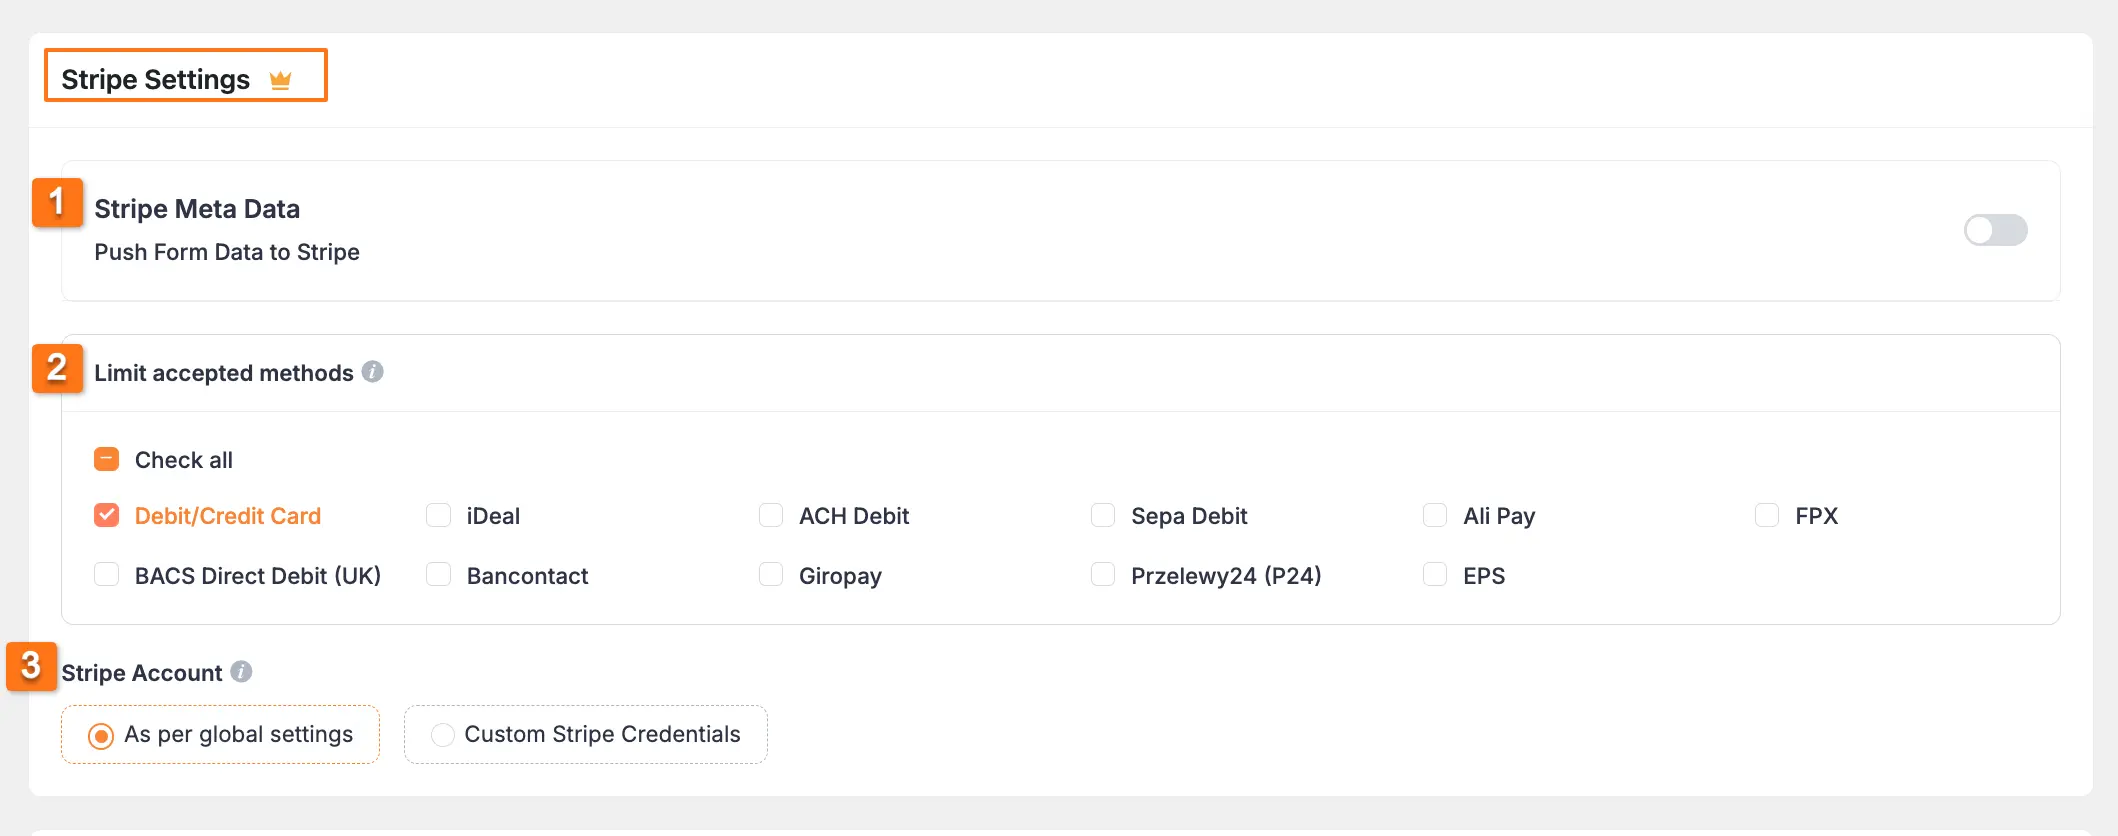
Task: Choose Custom Stripe Credentials option
Action: click(x=442, y=735)
